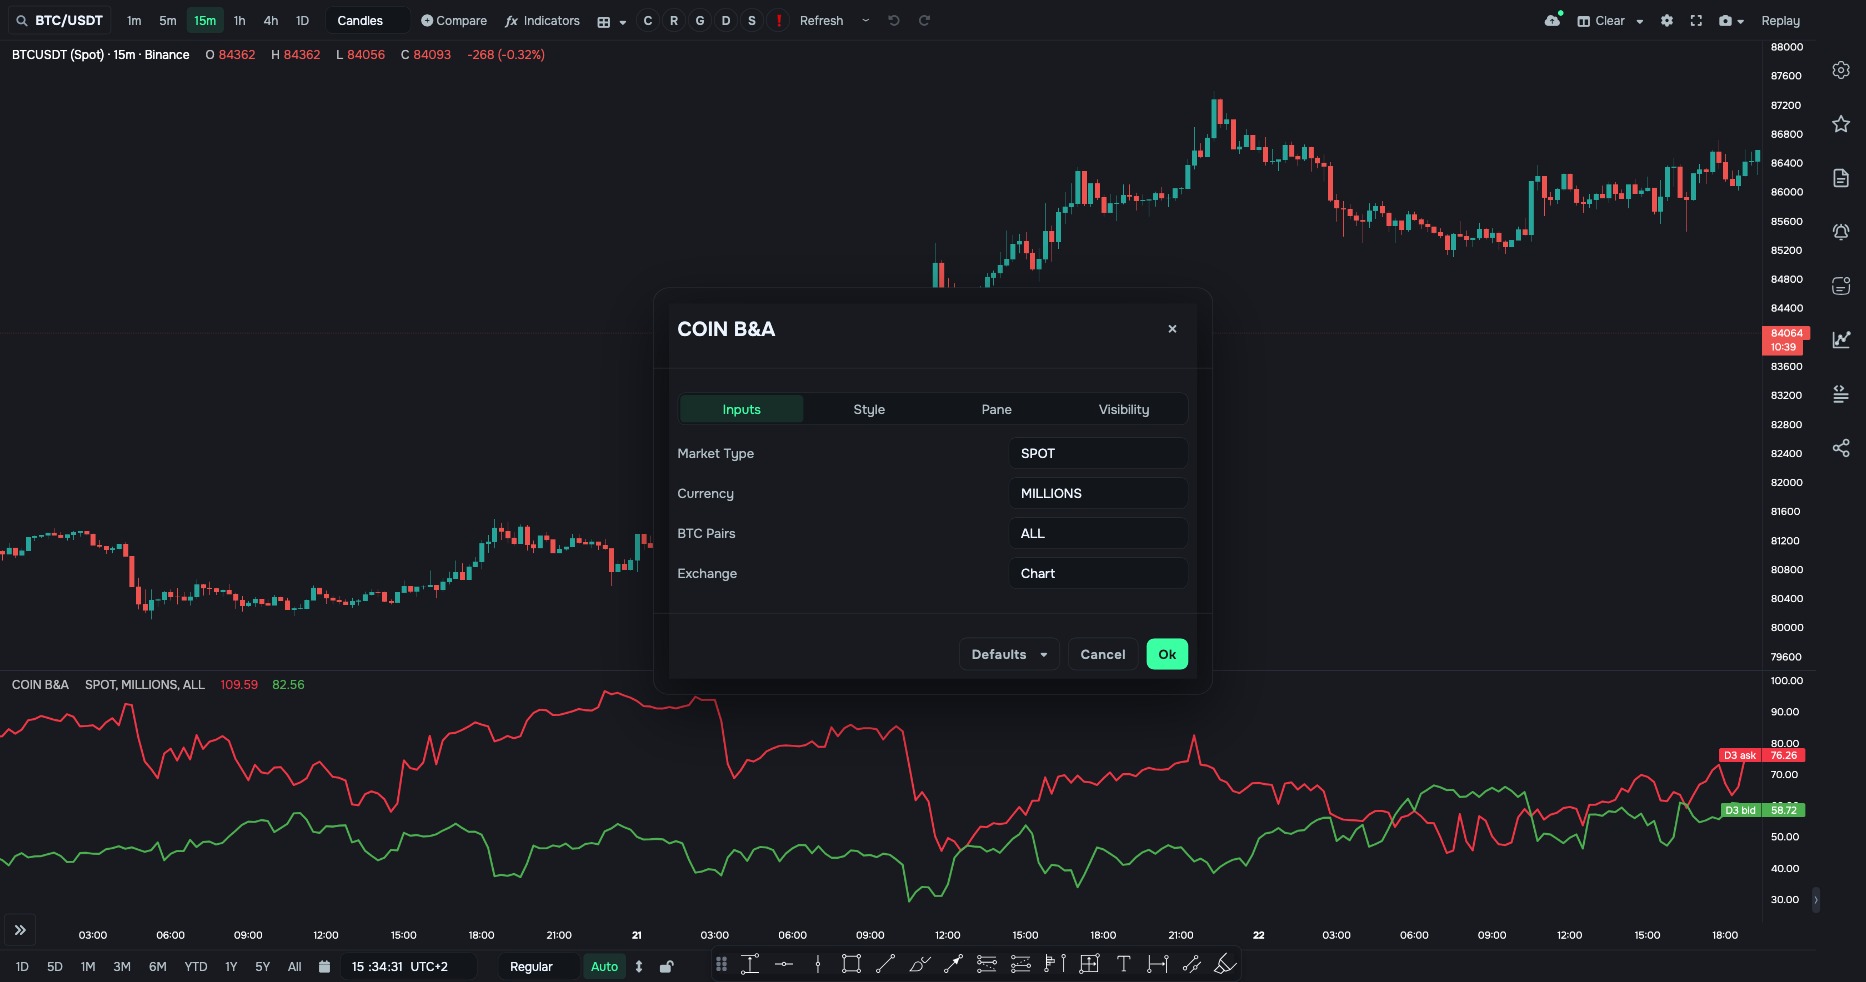The image size is (1866, 982).
Task: Click the Refresh button
Action: point(821,20)
